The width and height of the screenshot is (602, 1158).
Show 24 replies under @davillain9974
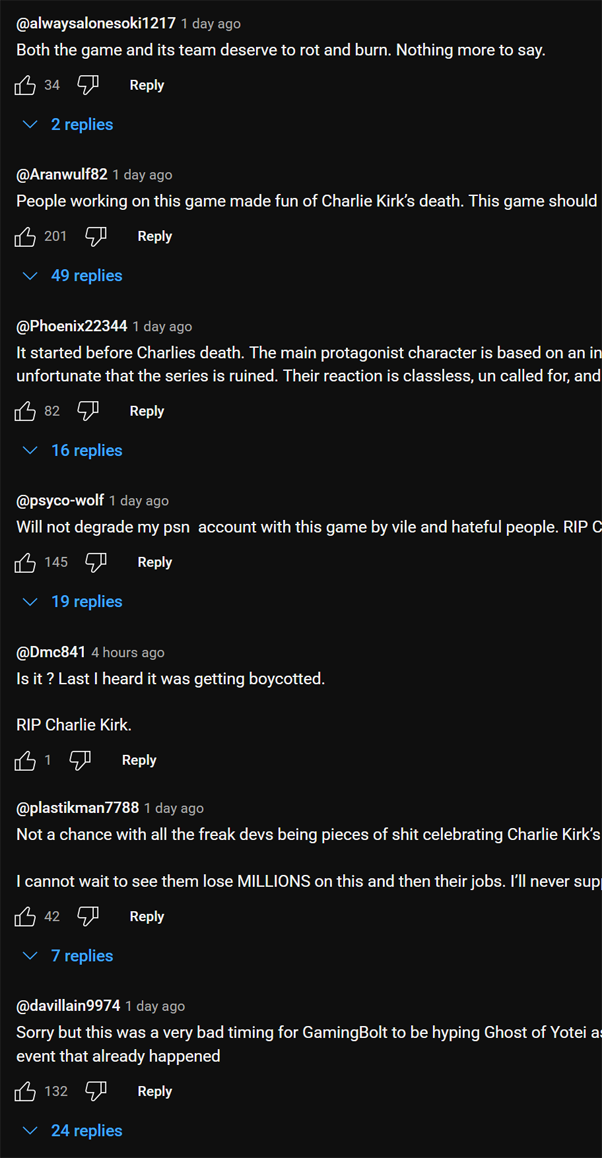click(72, 1131)
